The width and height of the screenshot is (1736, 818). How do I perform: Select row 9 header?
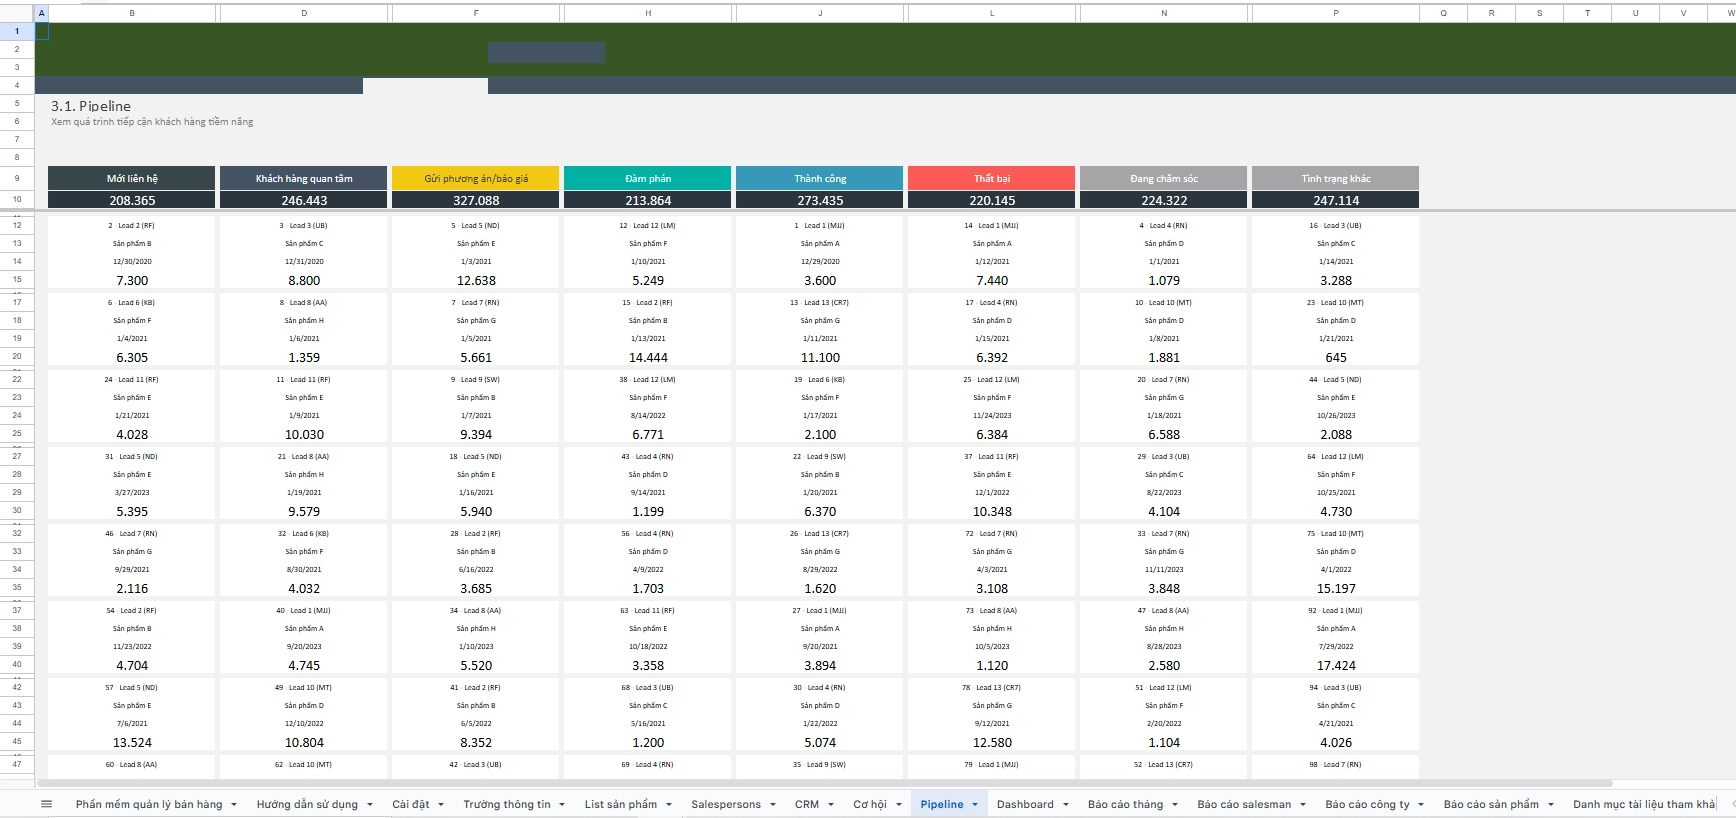tap(17, 178)
